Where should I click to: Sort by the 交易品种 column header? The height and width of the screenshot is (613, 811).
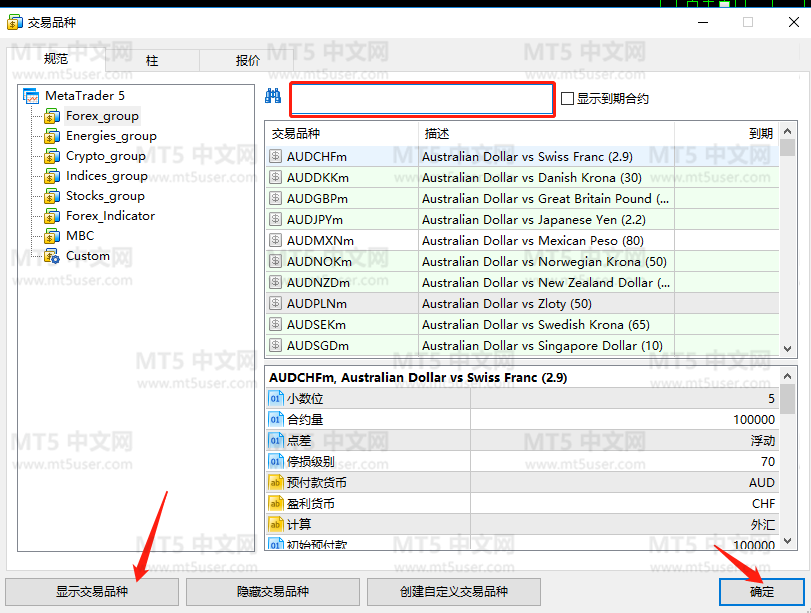click(x=342, y=134)
